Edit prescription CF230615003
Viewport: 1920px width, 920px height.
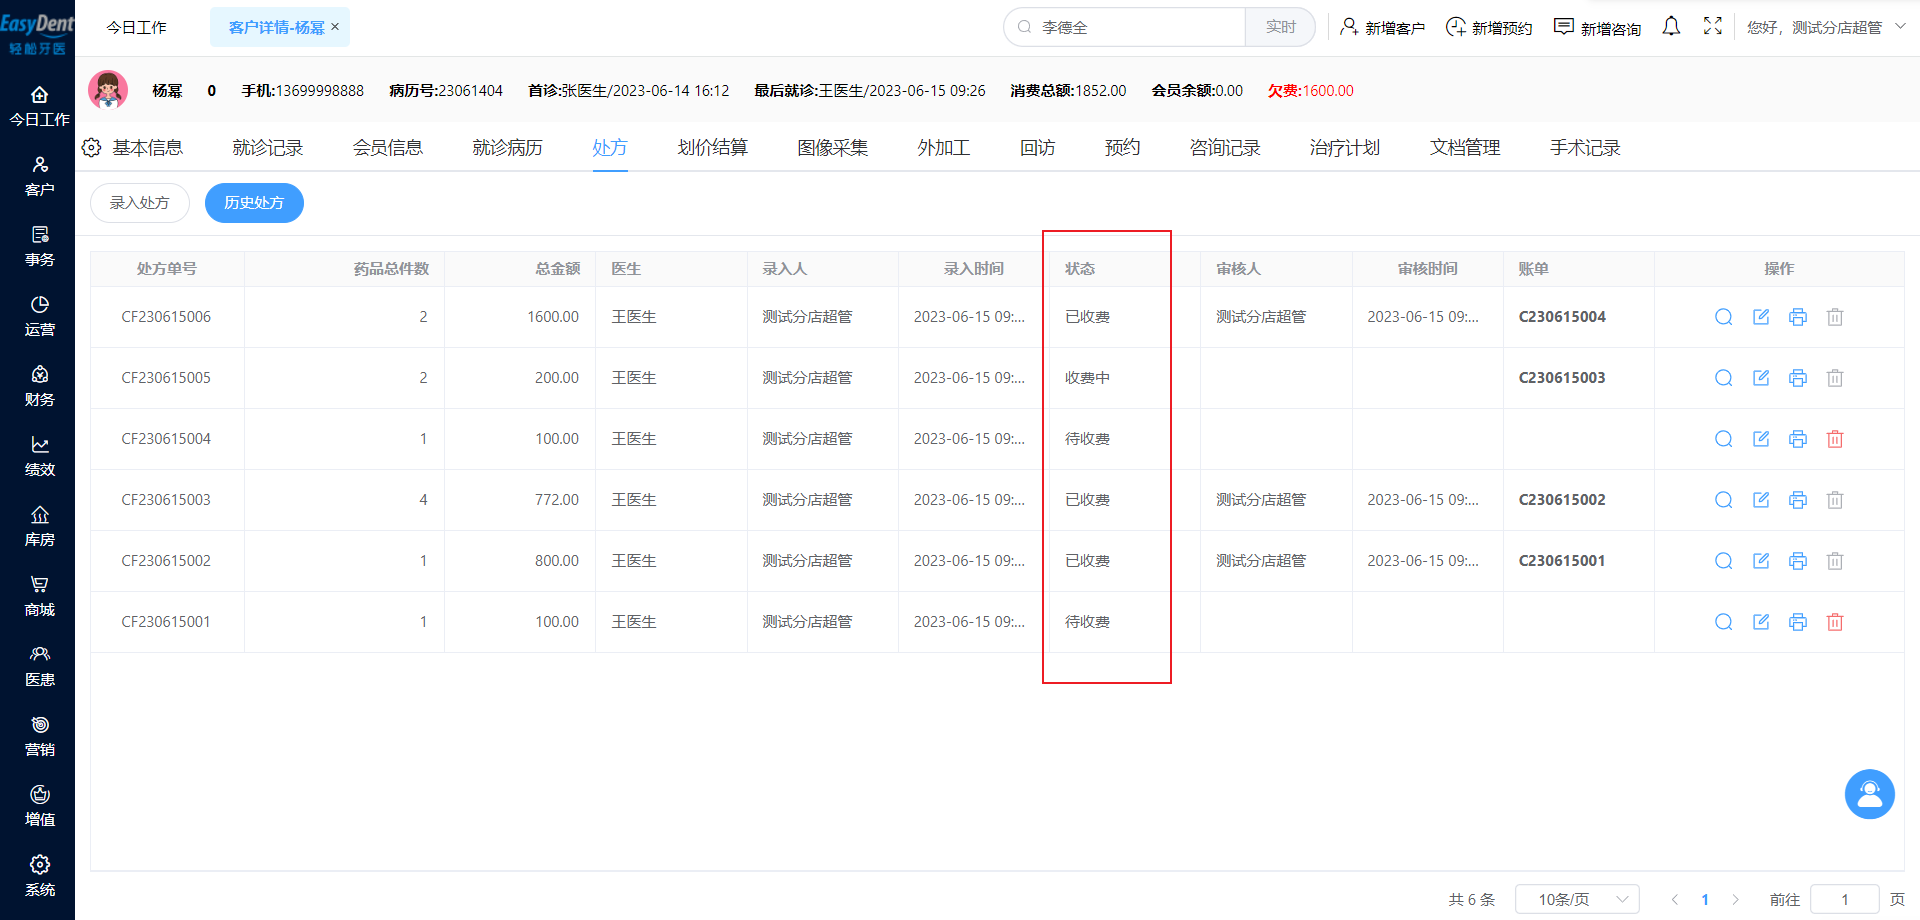point(1761,500)
